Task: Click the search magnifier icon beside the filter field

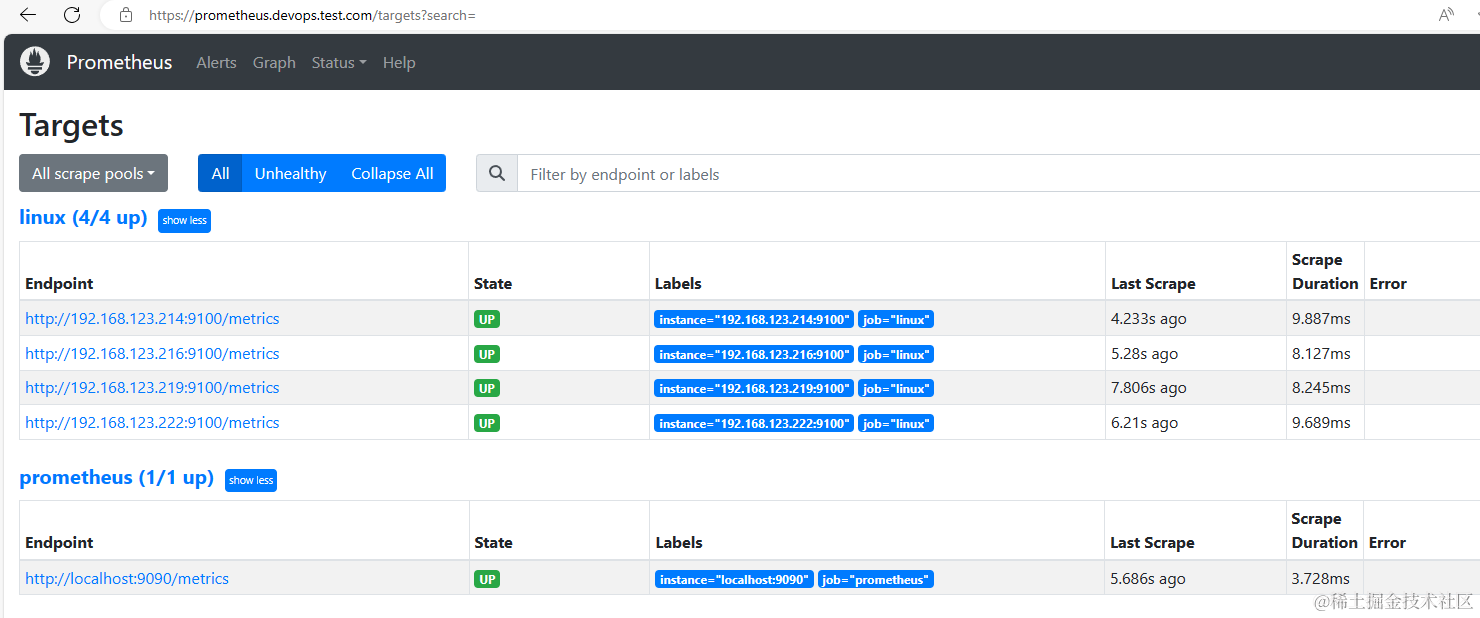Action: 497,174
